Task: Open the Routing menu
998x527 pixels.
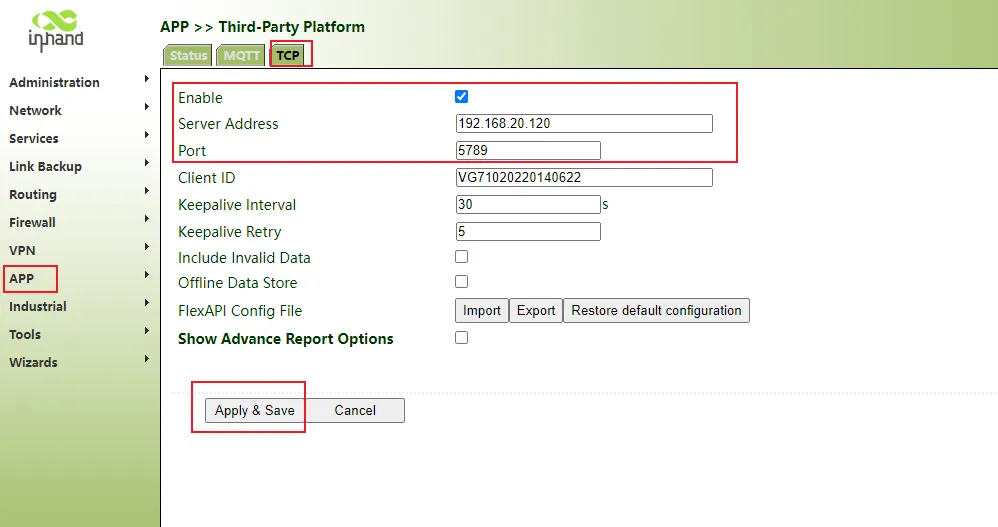Action: coord(32,194)
